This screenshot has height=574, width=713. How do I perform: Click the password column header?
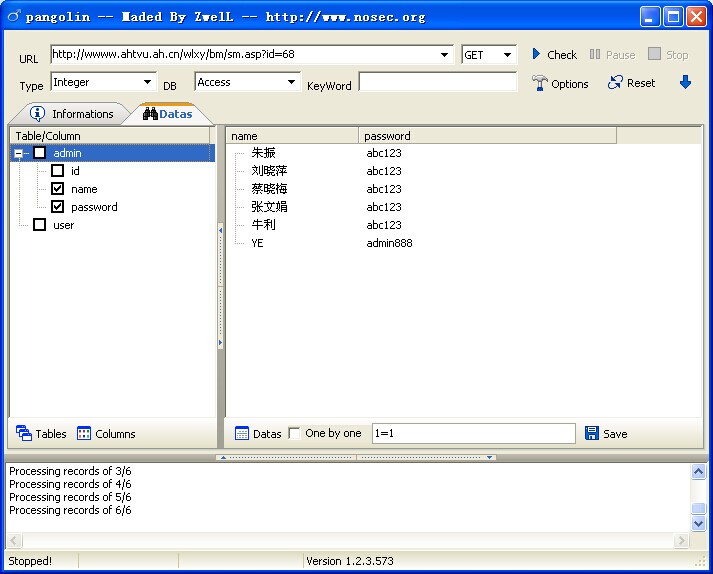[x=487, y=136]
